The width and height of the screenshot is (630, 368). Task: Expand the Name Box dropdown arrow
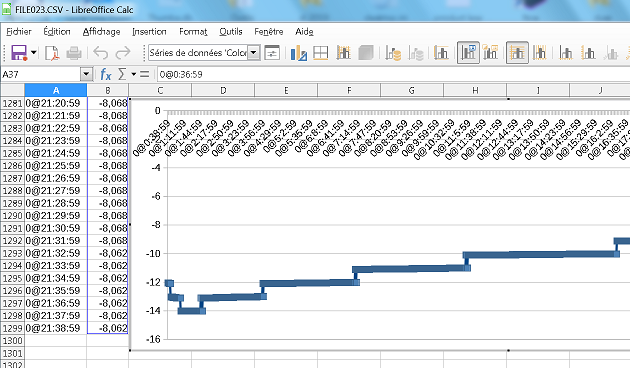tap(86, 74)
